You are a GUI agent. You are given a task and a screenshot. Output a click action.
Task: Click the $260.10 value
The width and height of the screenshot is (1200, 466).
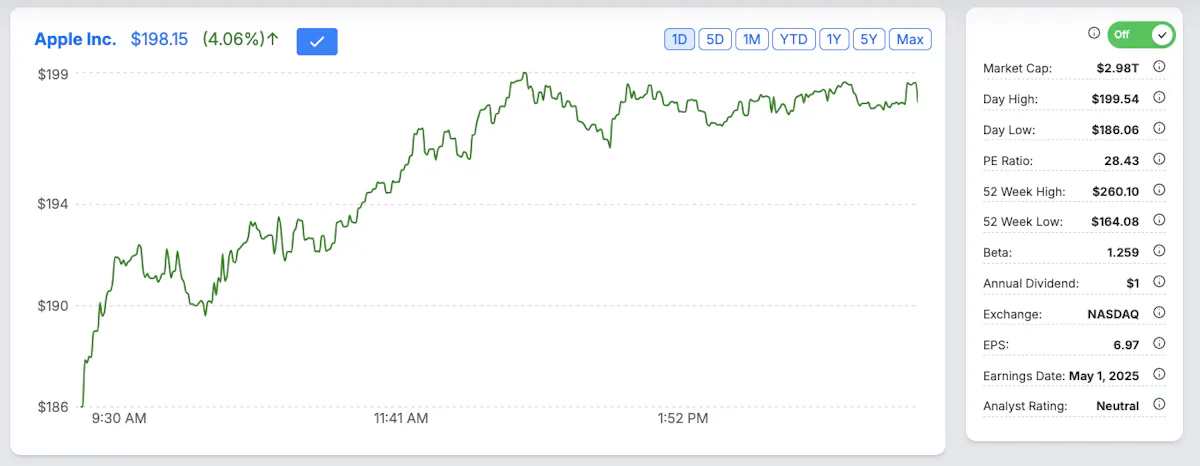coord(1115,191)
